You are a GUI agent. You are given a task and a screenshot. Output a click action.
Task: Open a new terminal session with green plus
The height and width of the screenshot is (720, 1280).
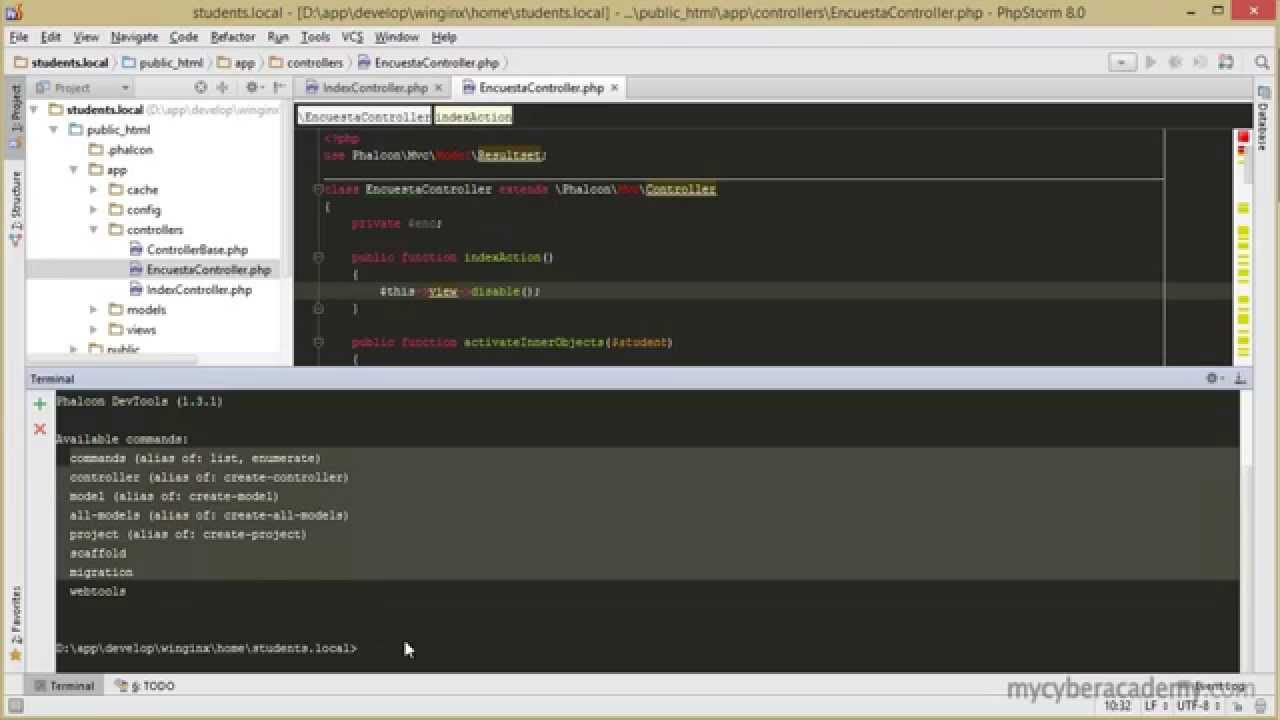40,404
